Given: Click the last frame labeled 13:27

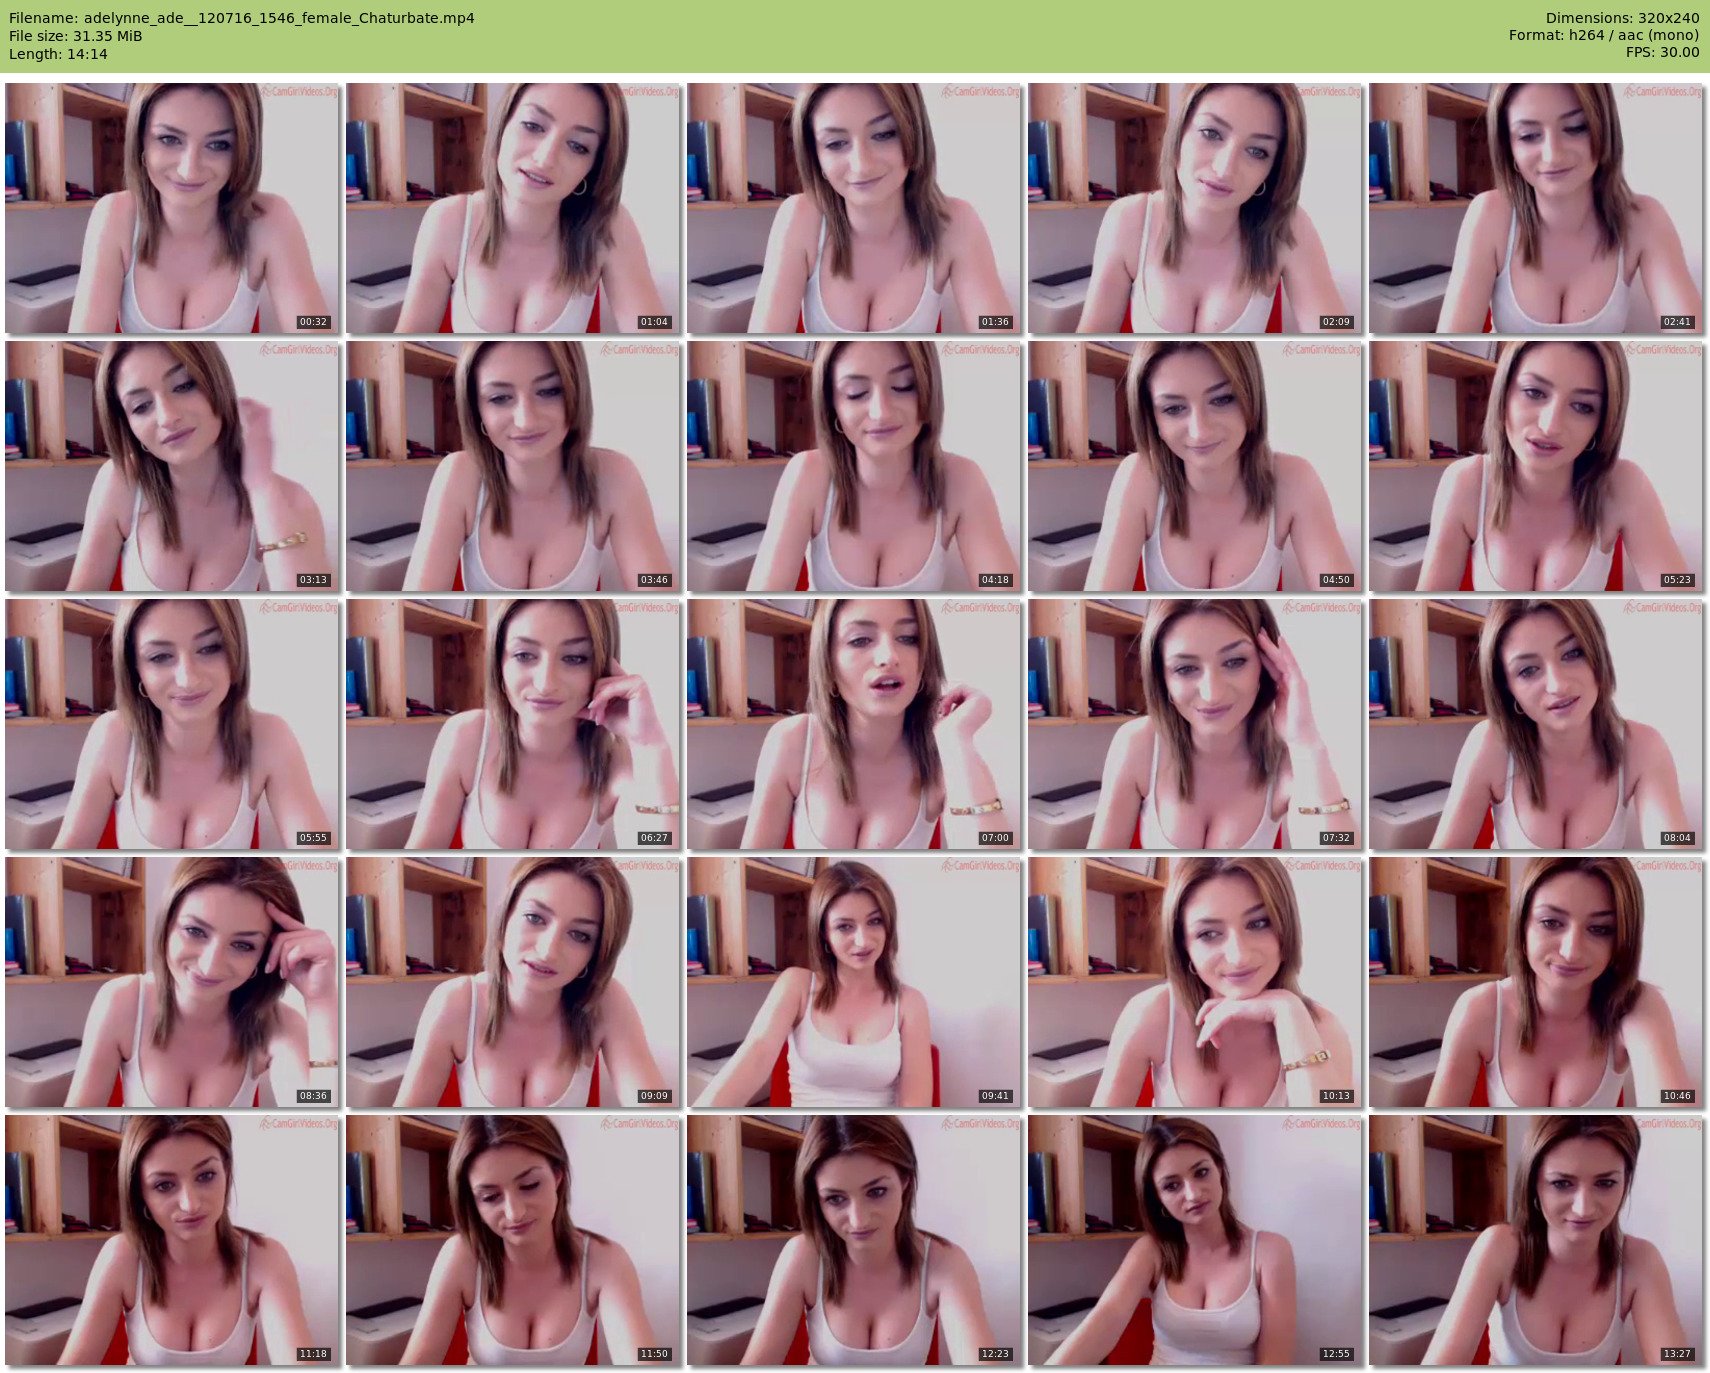Looking at the screenshot, I should coord(1536,1240).
